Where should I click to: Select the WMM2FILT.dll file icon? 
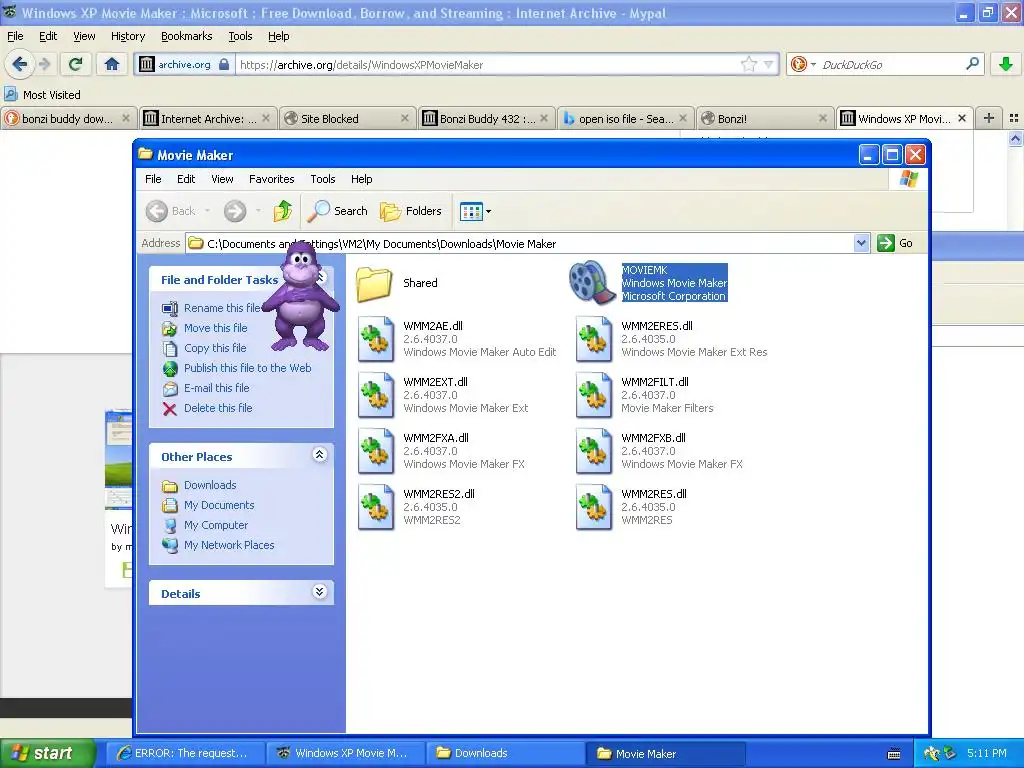[594, 395]
